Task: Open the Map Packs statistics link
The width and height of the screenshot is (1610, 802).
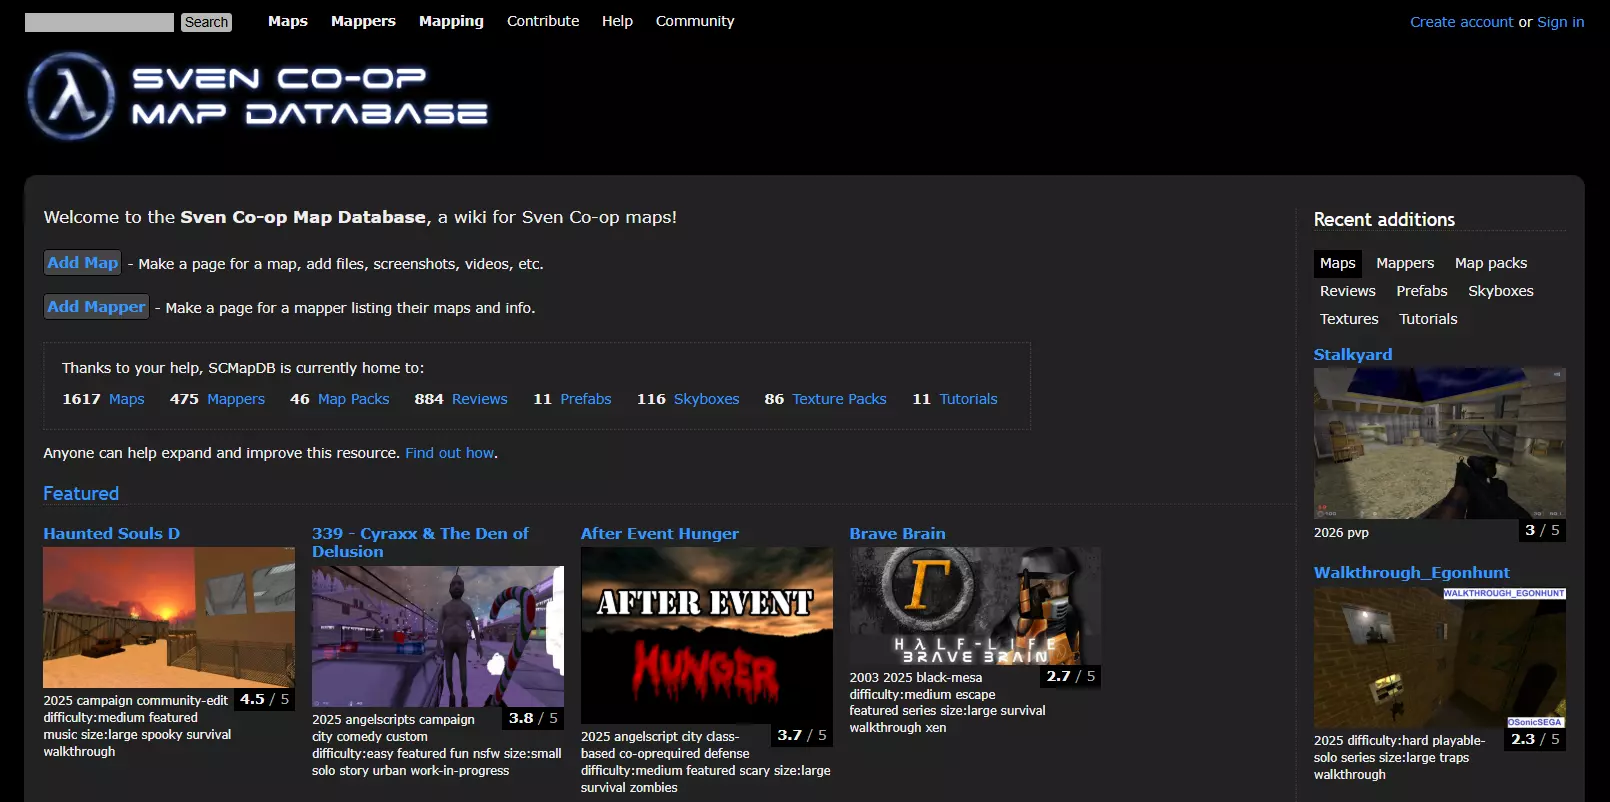Action: tap(354, 399)
